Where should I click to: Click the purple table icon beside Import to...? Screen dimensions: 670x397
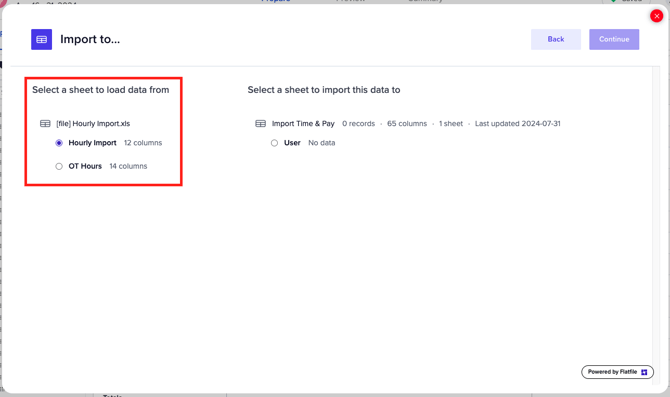(41, 39)
